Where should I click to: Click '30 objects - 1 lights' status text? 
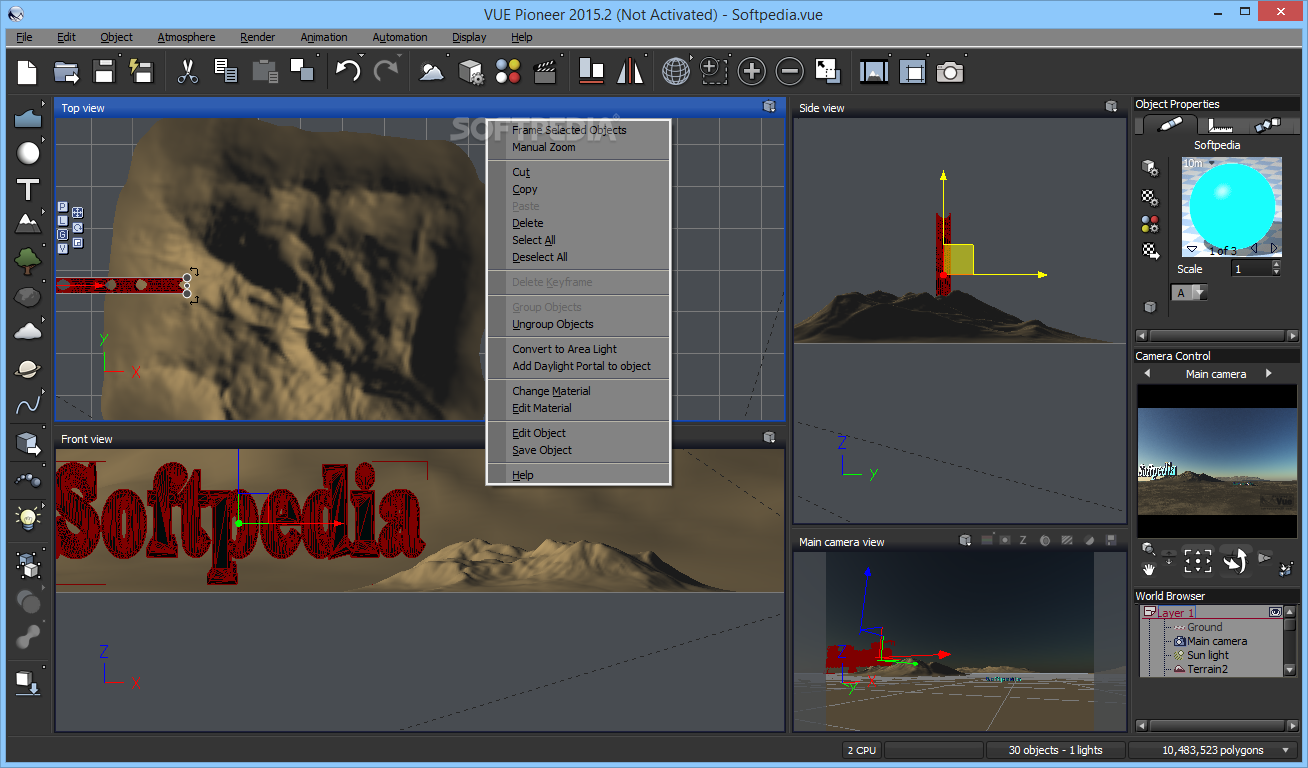[x=1055, y=750]
